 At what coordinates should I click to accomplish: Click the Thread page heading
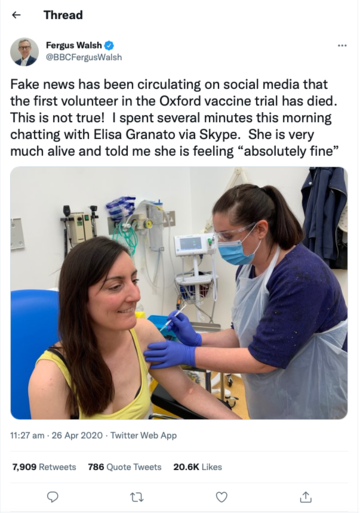63,15
